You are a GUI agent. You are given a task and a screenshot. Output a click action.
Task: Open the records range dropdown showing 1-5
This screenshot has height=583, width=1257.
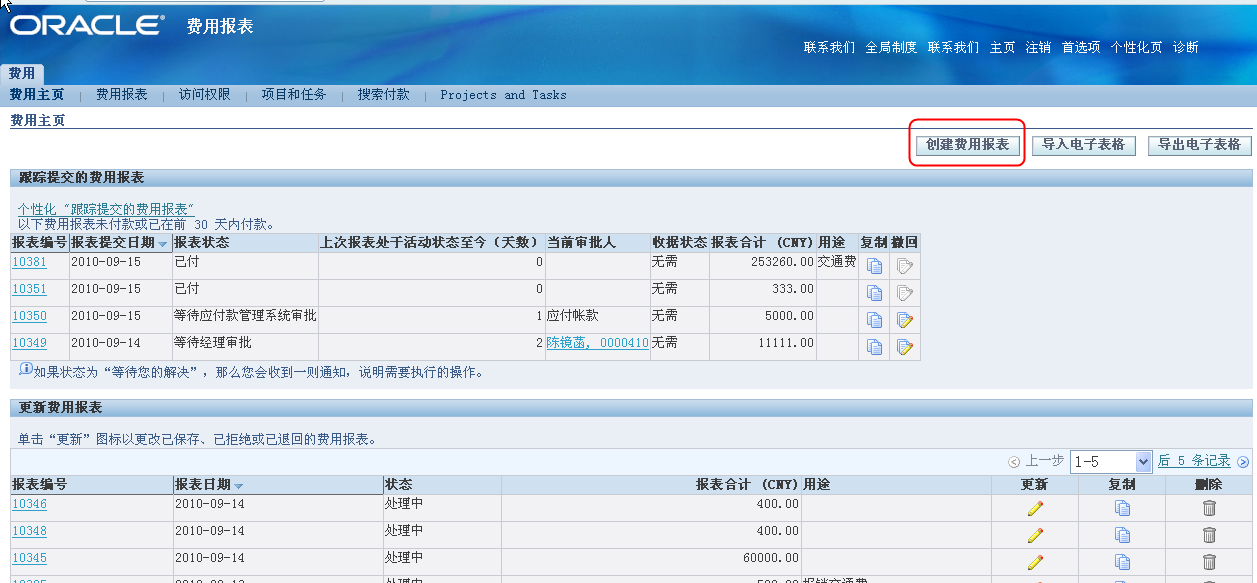tap(1111, 461)
